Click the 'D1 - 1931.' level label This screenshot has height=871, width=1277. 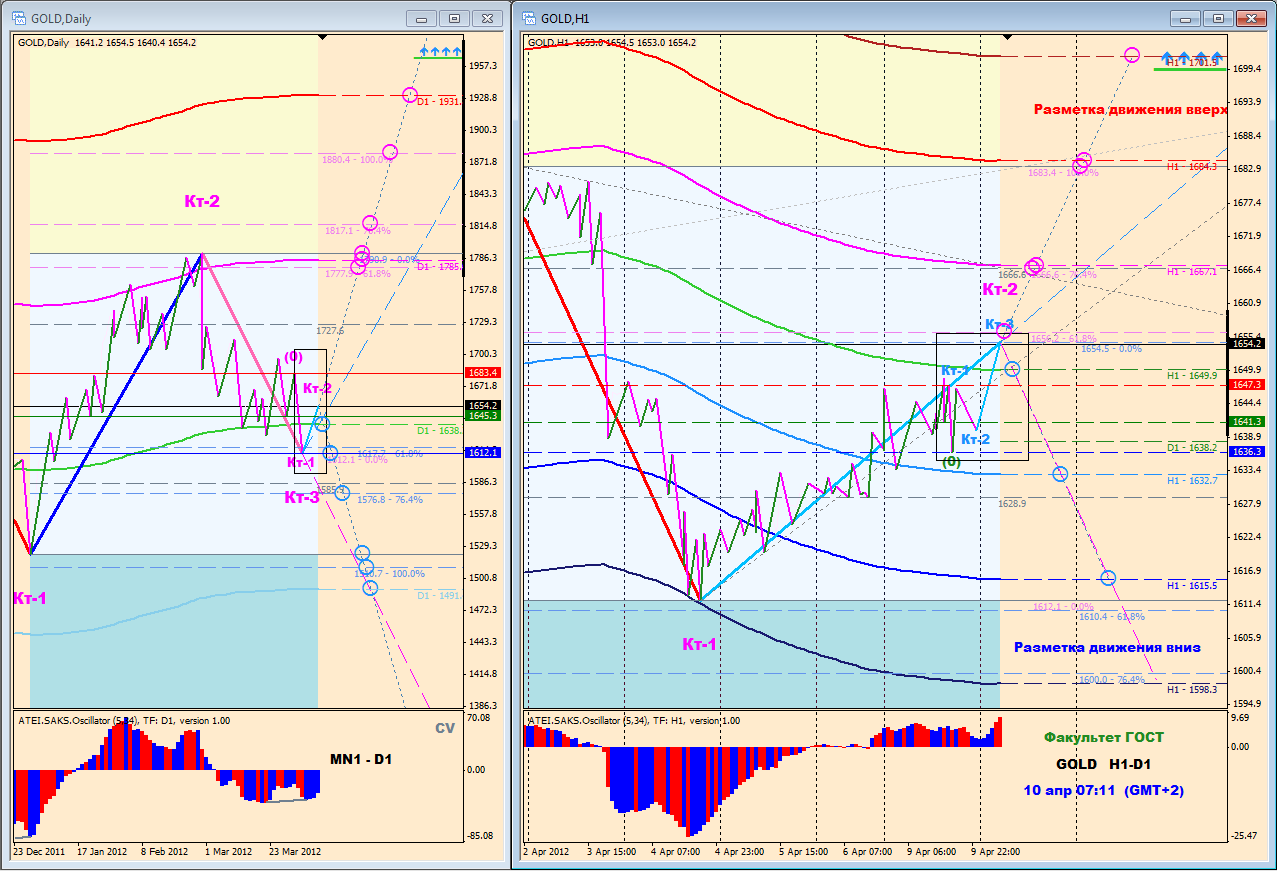pos(438,102)
